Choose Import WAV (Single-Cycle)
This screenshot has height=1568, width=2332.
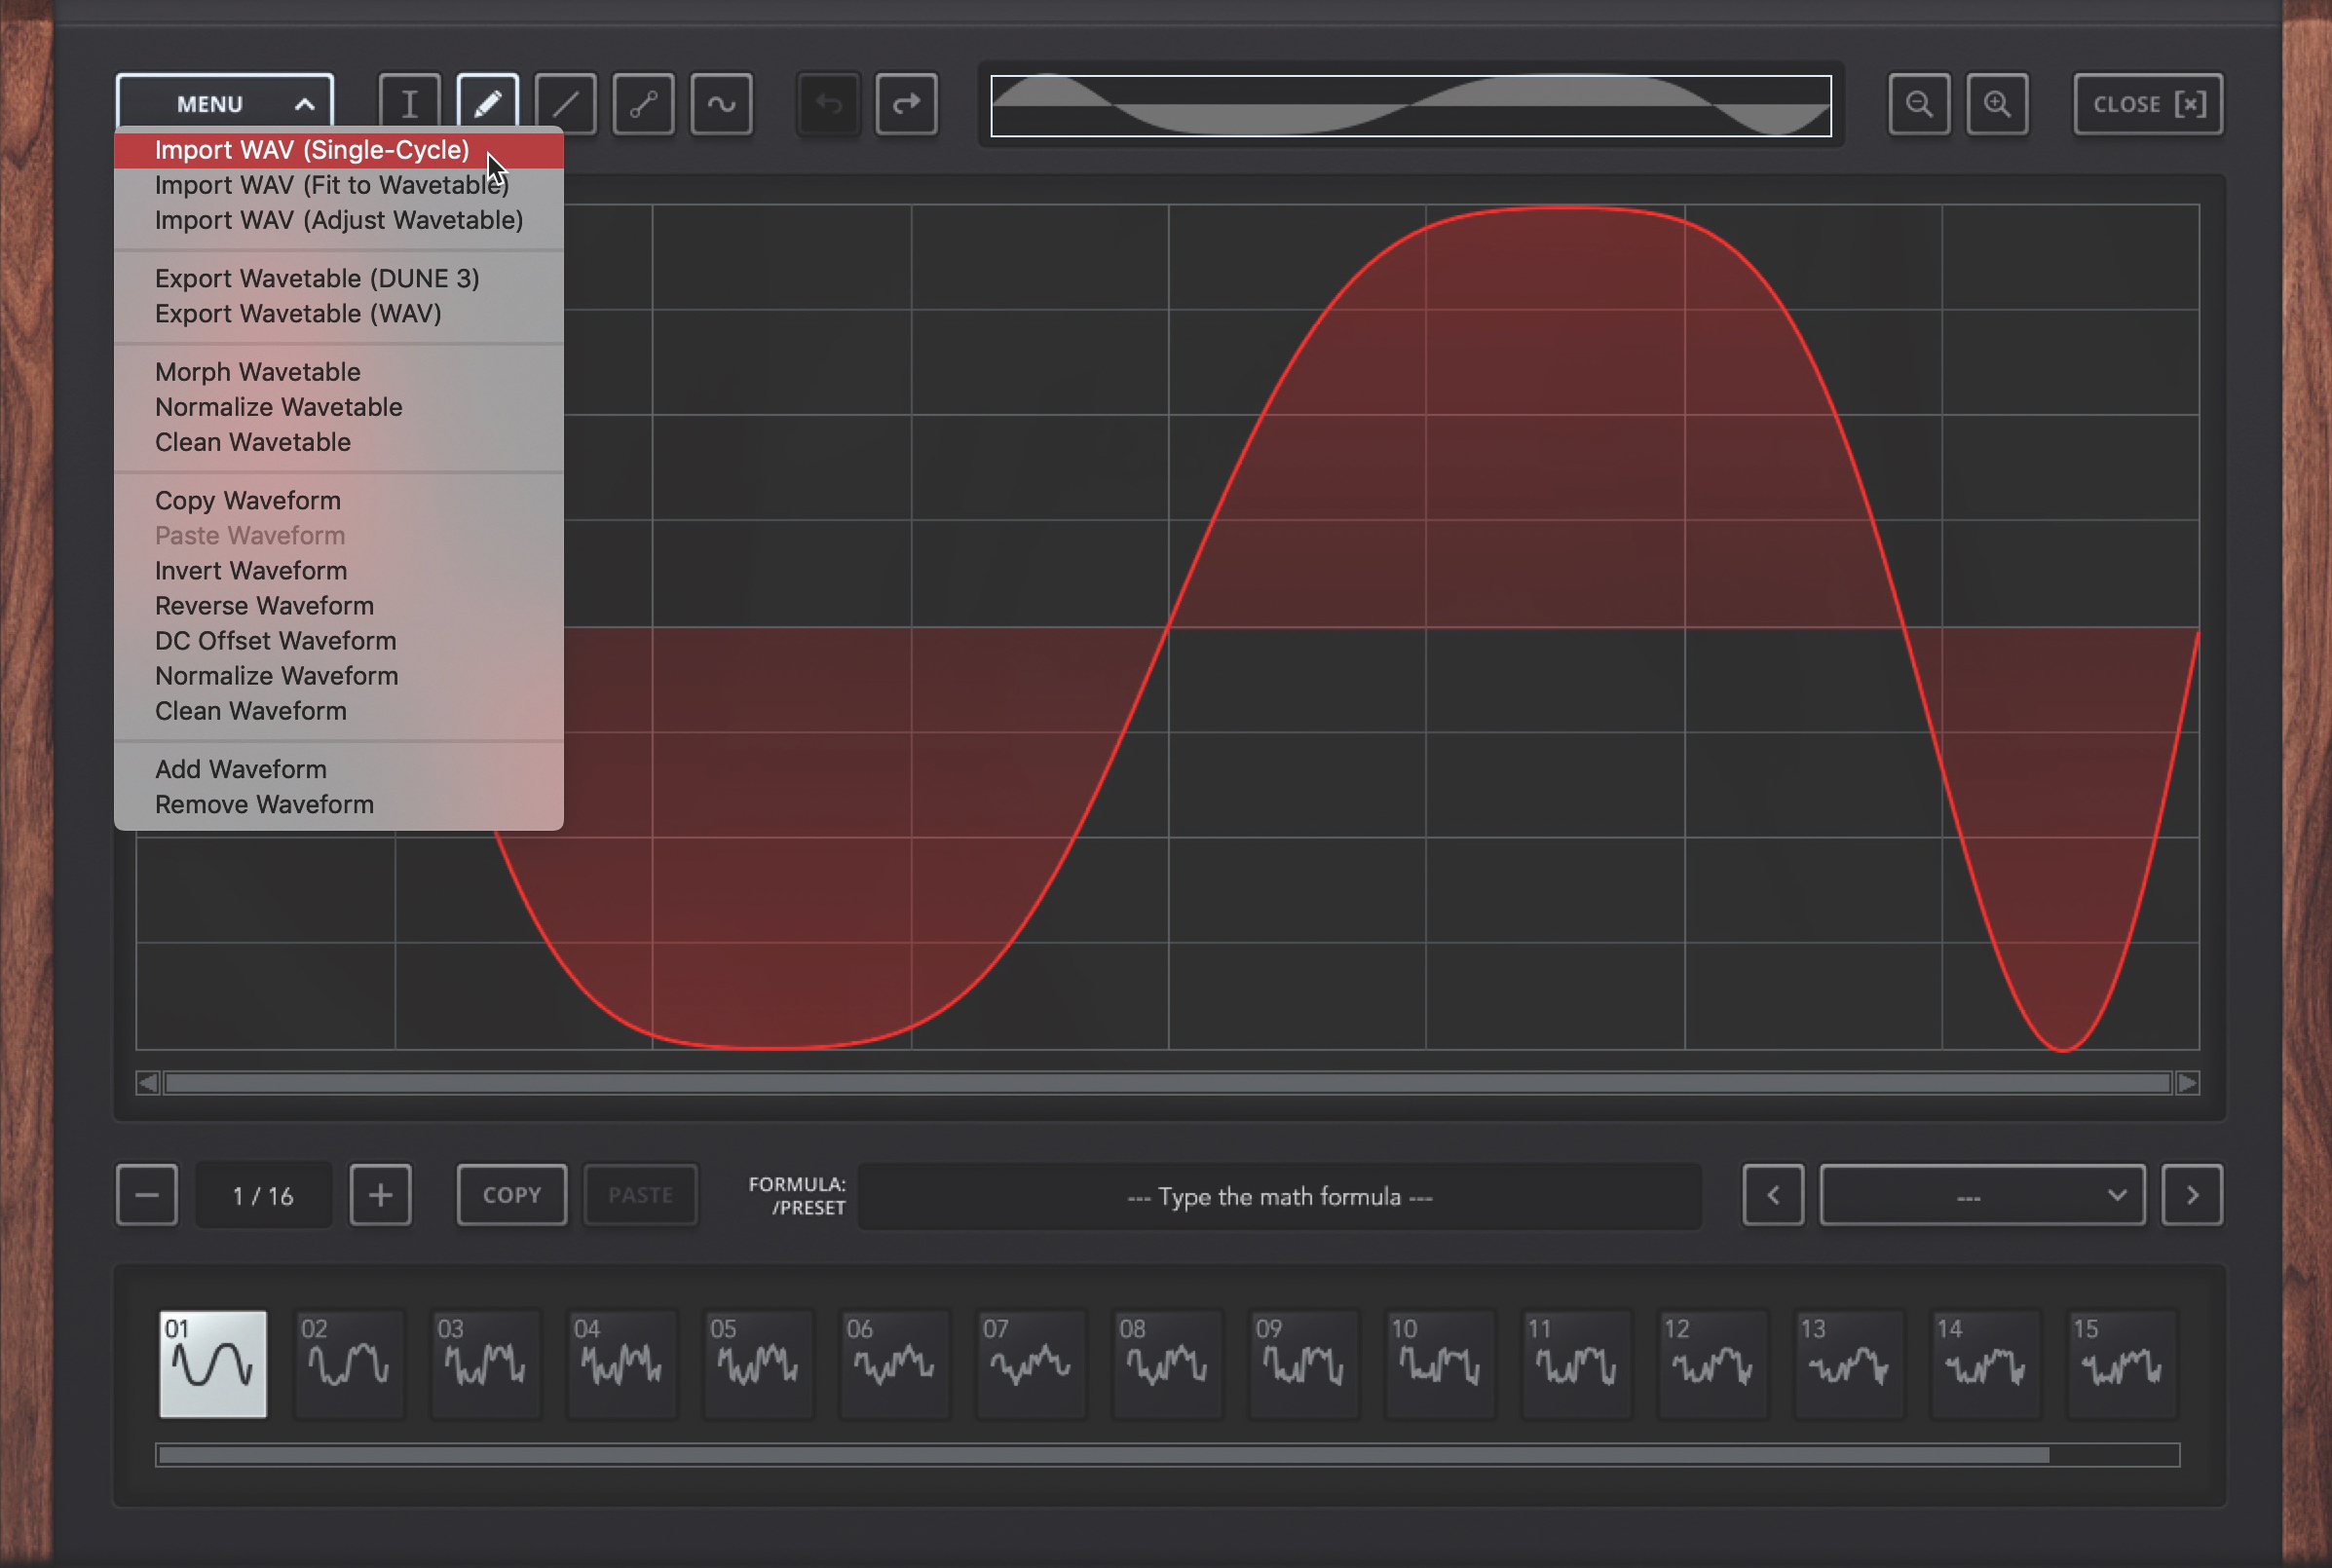(339, 150)
